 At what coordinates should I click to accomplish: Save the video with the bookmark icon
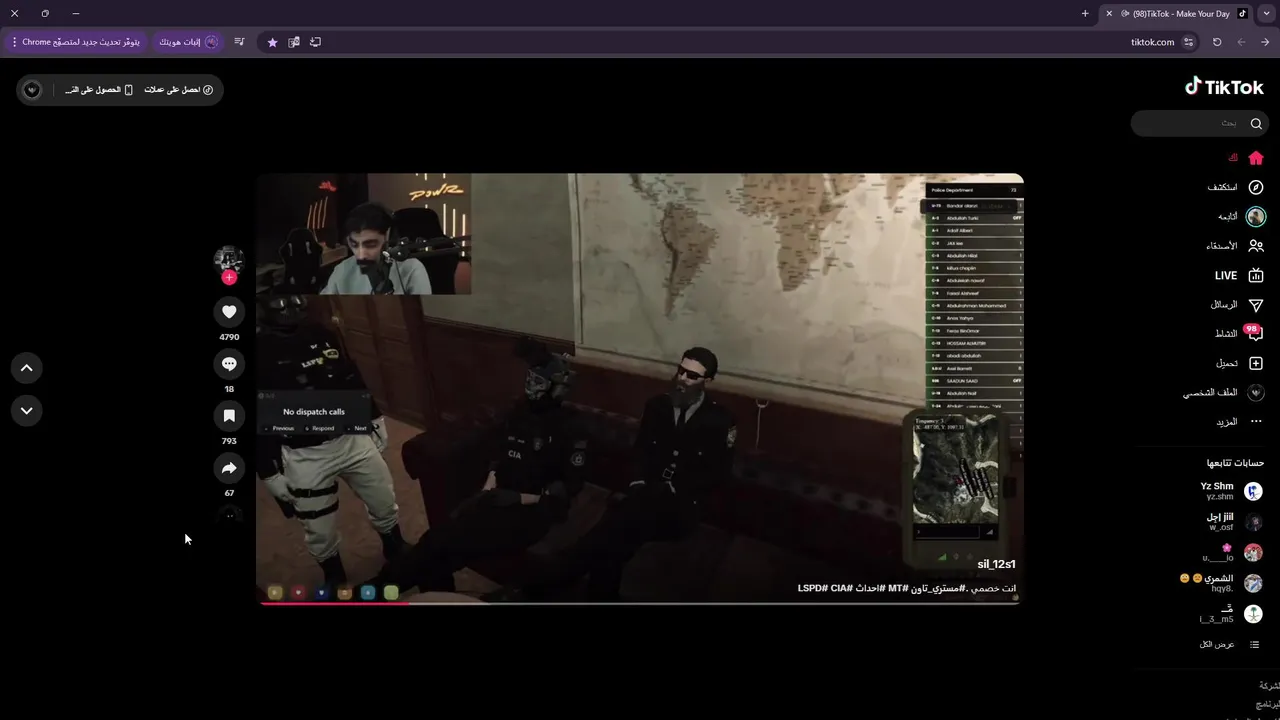[229, 416]
